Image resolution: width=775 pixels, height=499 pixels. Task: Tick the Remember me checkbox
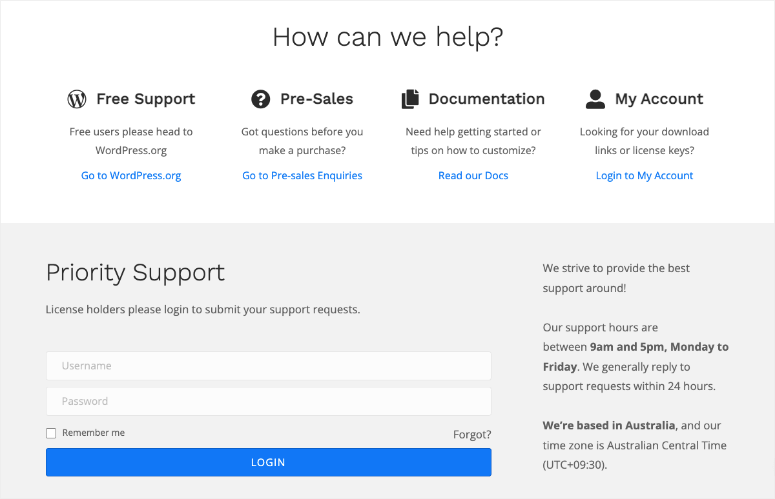tap(51, 433)
